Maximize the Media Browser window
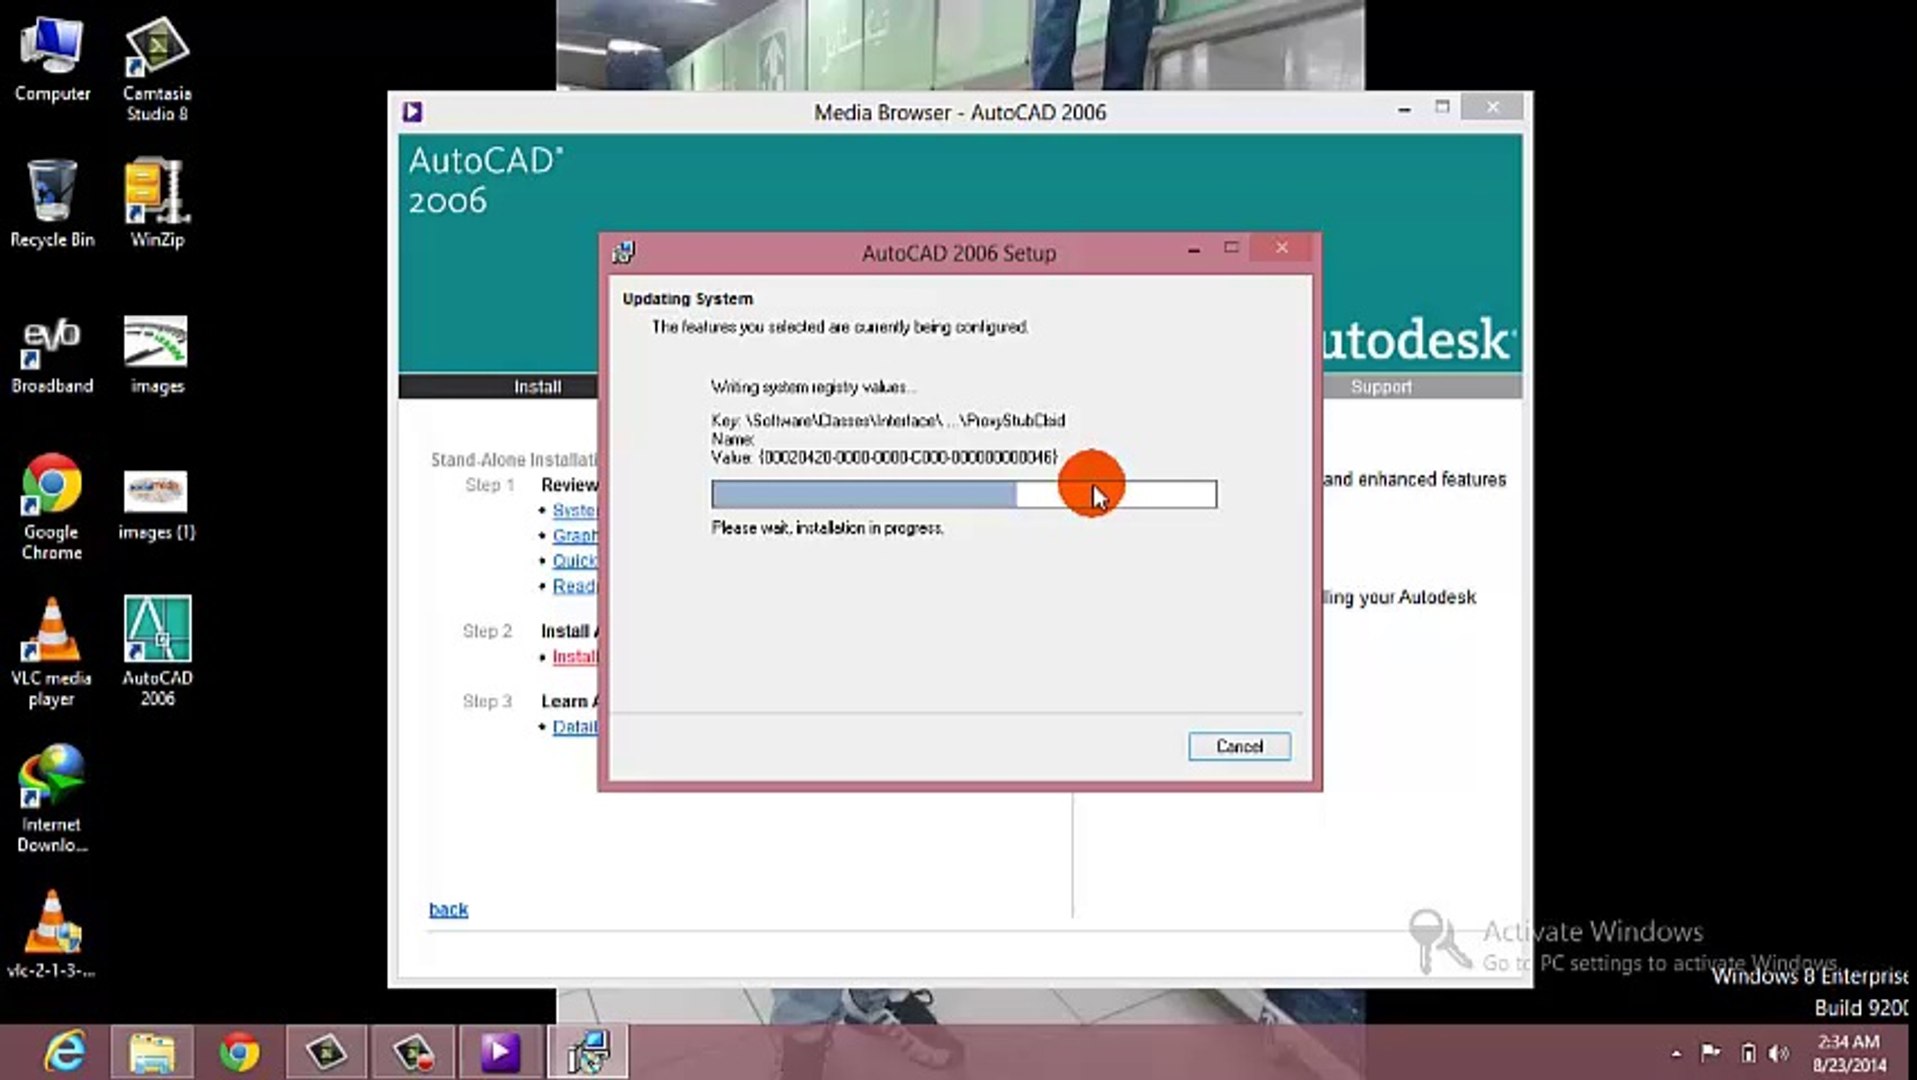Viewport: 1917px width, 1080px height. 1442,107
